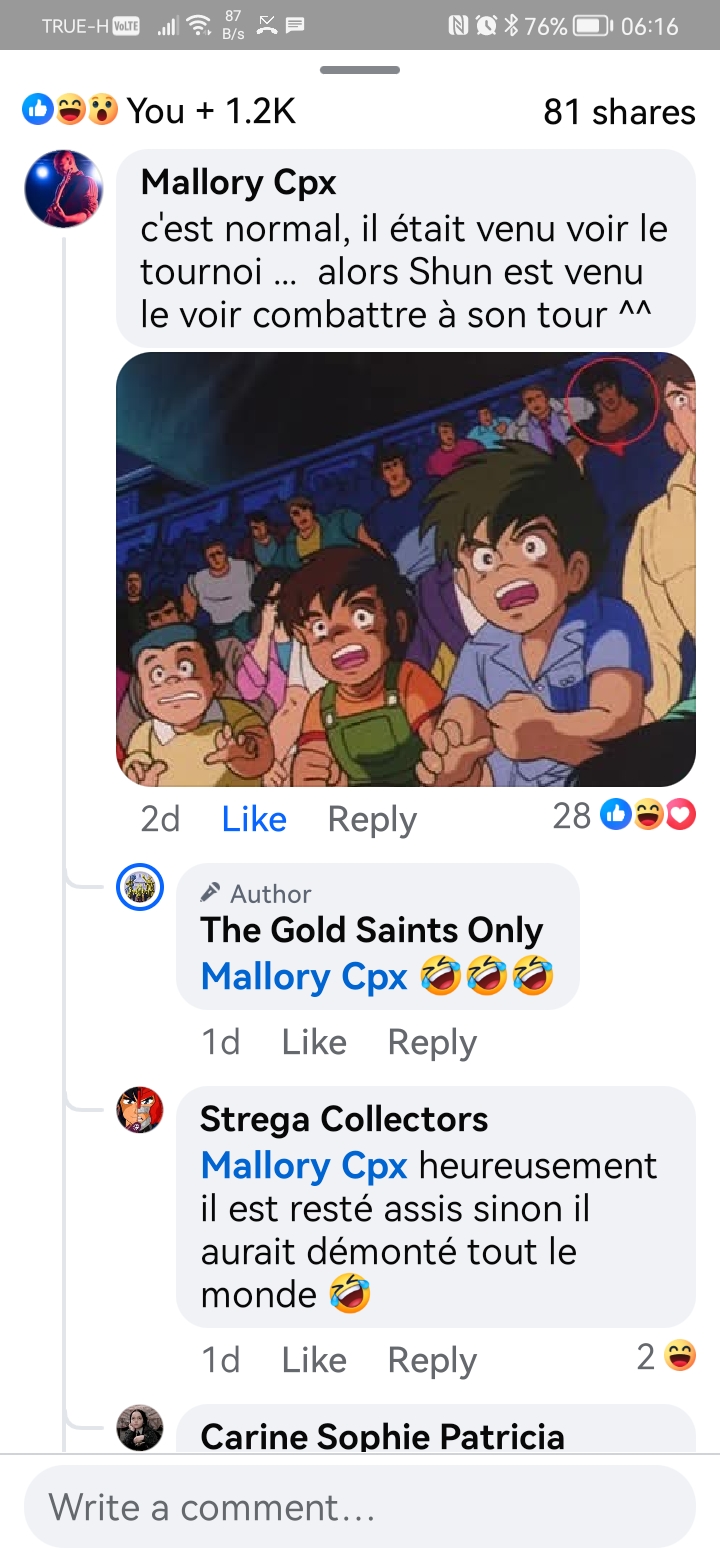Toggle Like on Mallory Cpx's comment
Viewport: 720px width, 1560px height.
pyautogui.click(x=254, y=820)
